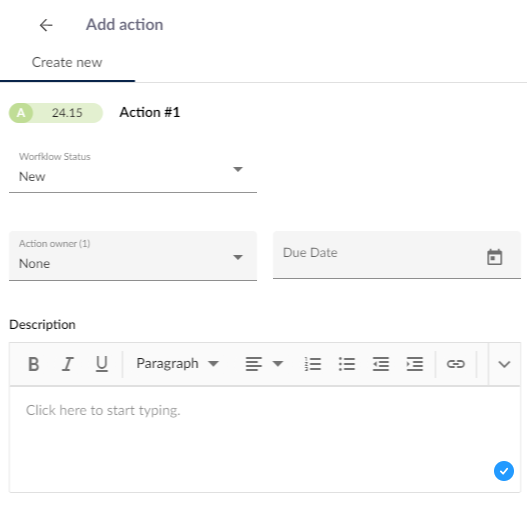This screenshot has height=506, width=527.
Task: Open the Workflow Status dropdown
Action: click(x=133, y=171)
